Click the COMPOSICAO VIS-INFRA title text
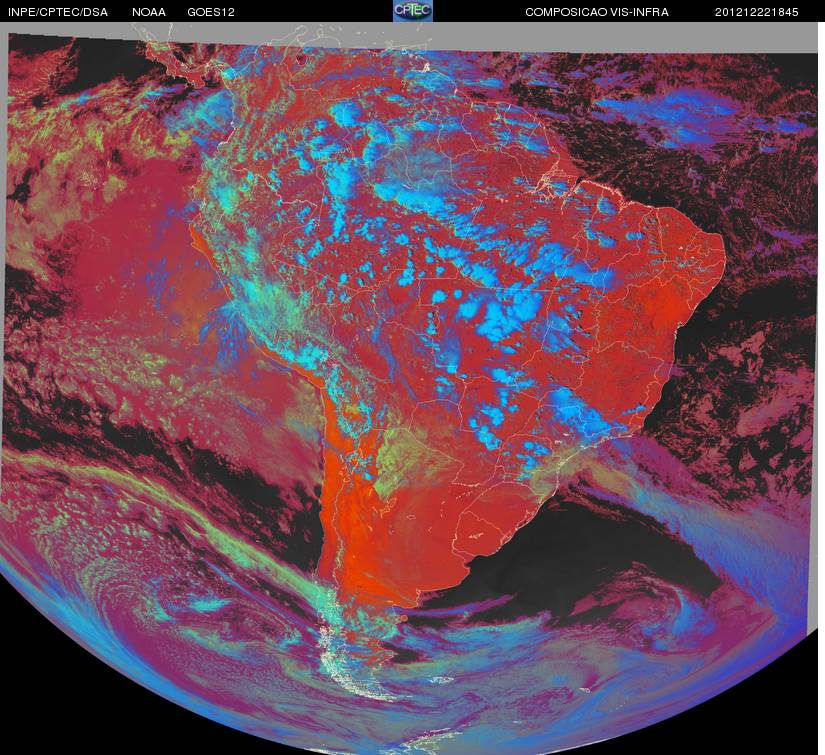The height and width of the screenshot is (755, 825). tap(597, 12)
